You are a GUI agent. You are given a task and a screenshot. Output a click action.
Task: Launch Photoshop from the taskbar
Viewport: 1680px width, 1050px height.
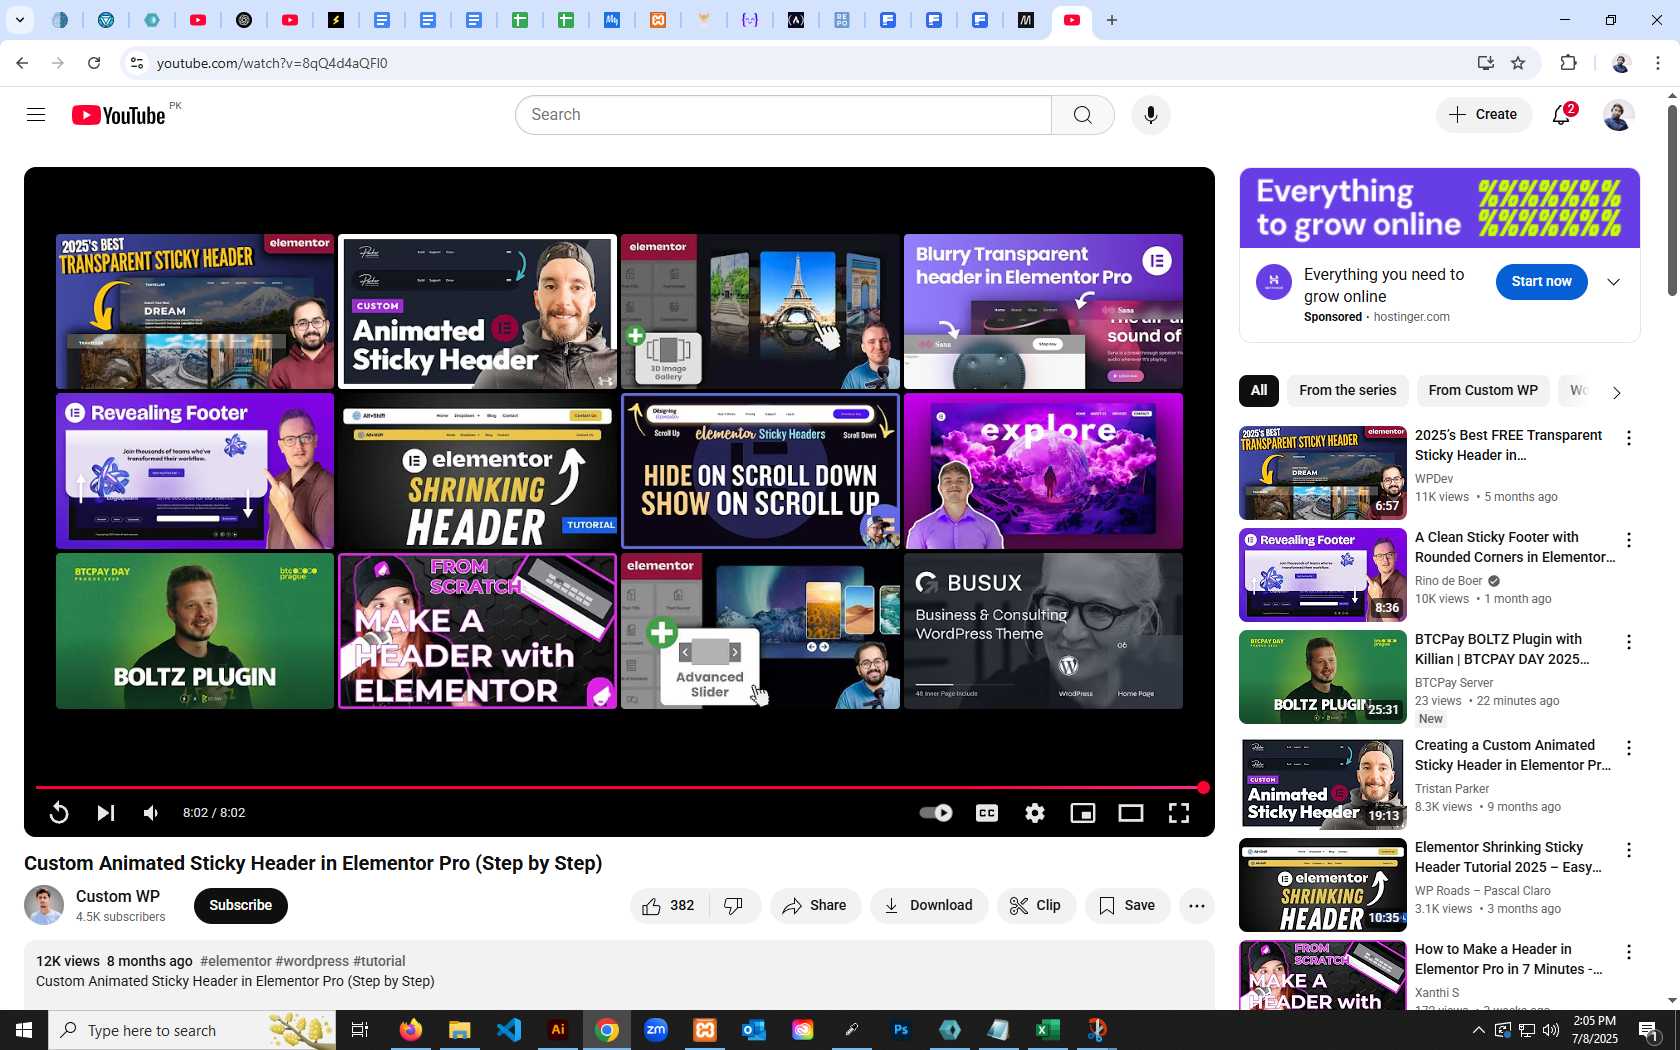click(x=901, y=1030)
